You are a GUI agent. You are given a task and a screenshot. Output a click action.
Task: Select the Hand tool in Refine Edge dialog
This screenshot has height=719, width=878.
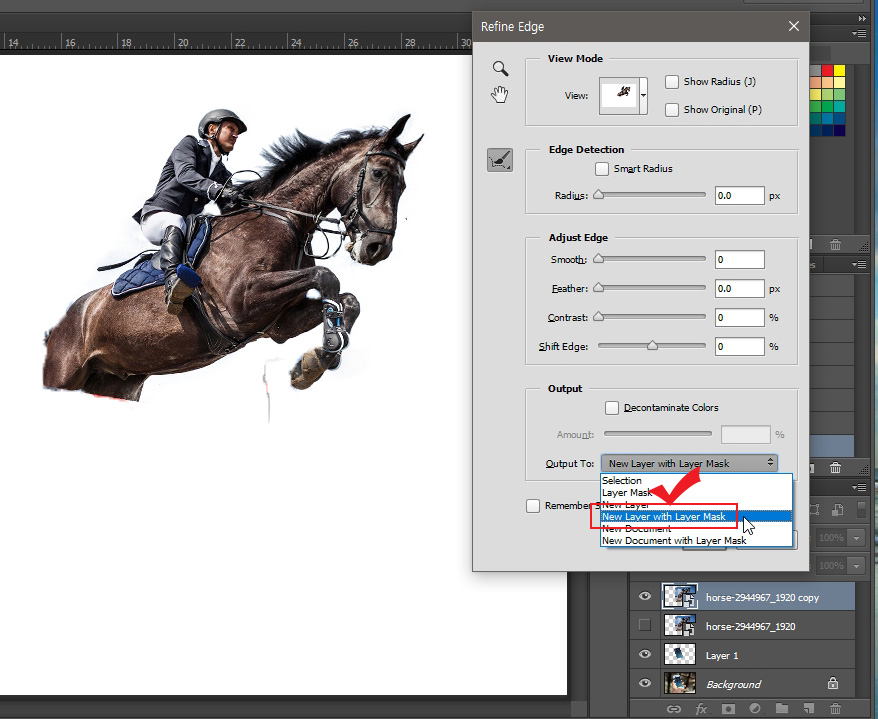[x=500, y=94]
